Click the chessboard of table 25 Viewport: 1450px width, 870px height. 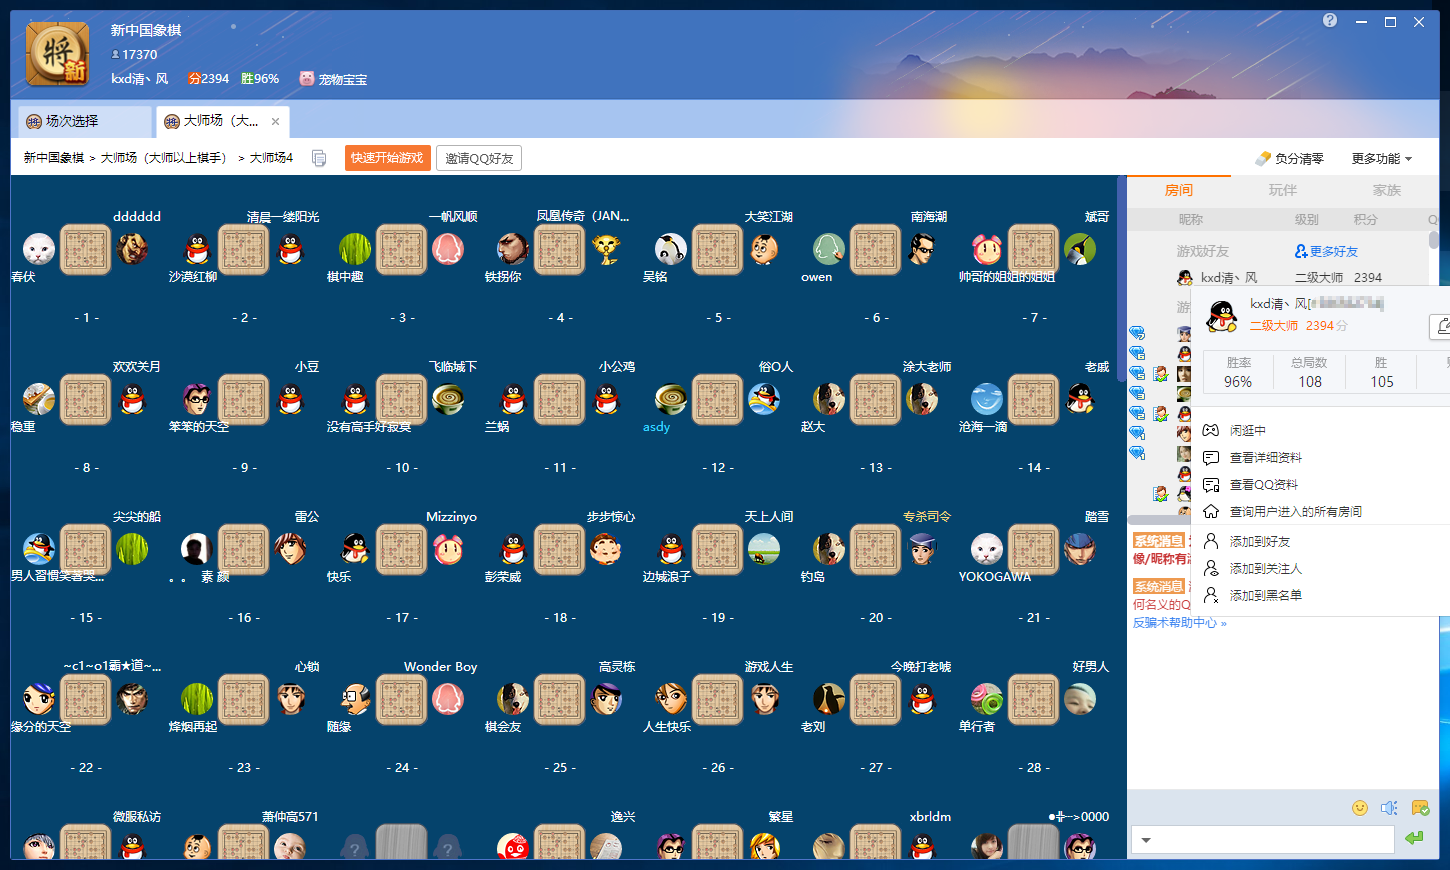click(560, 699)
